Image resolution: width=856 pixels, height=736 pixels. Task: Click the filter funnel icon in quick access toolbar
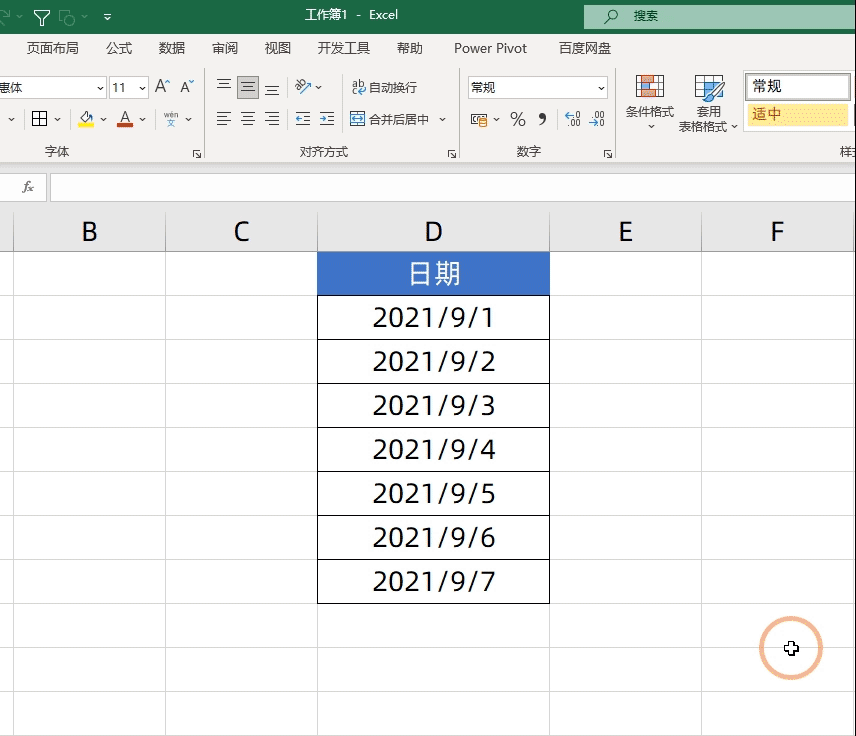41,17
